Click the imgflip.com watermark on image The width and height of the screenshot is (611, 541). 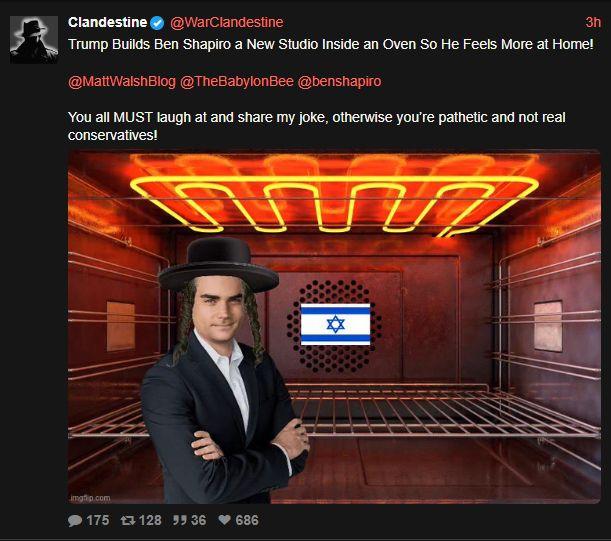(x=90, y=498)
